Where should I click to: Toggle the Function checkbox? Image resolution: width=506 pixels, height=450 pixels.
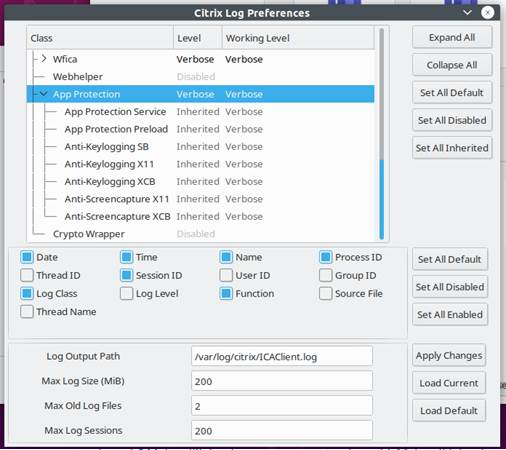click(226, 293)
